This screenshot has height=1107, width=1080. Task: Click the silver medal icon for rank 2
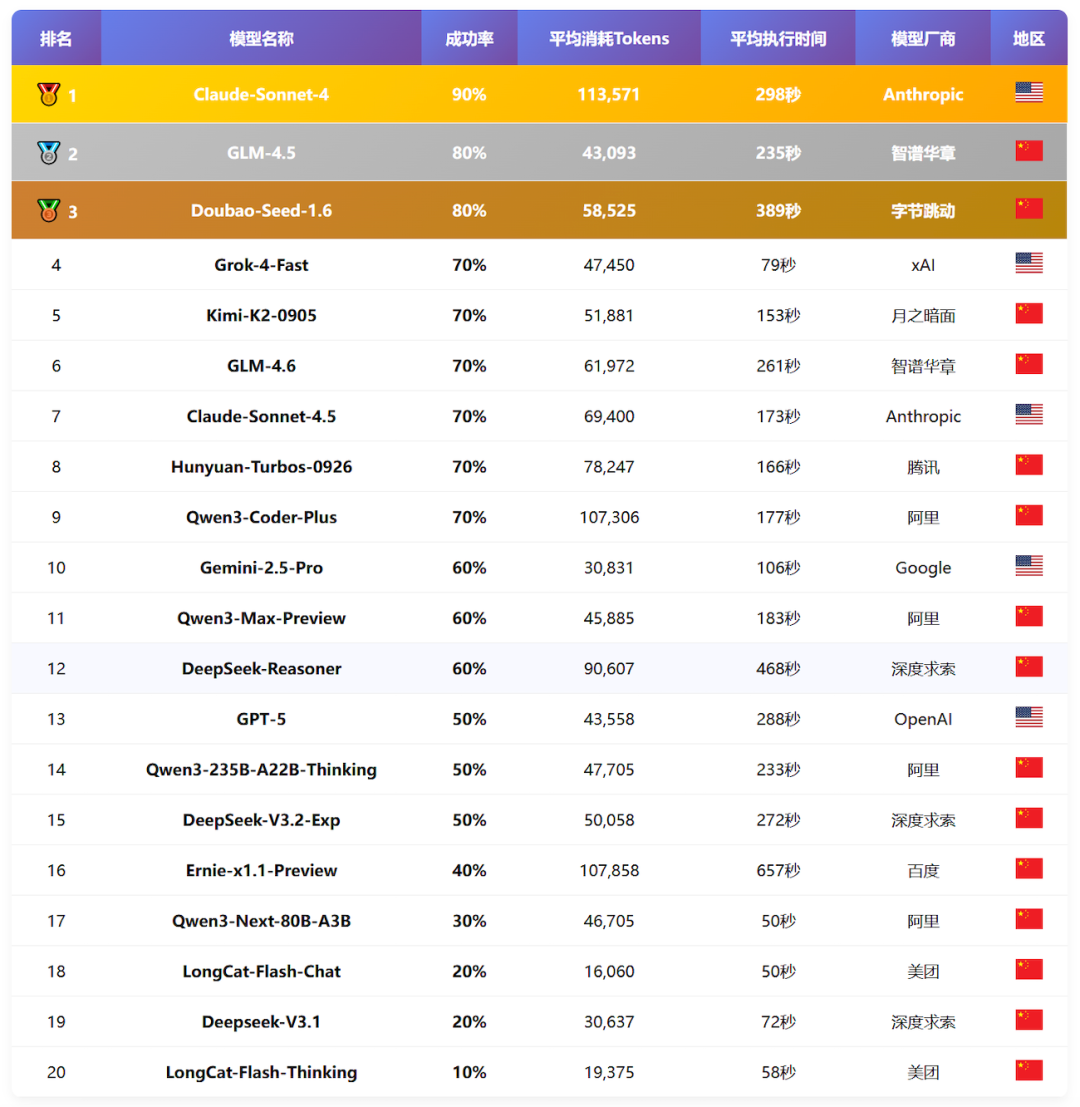click(49, 152)
